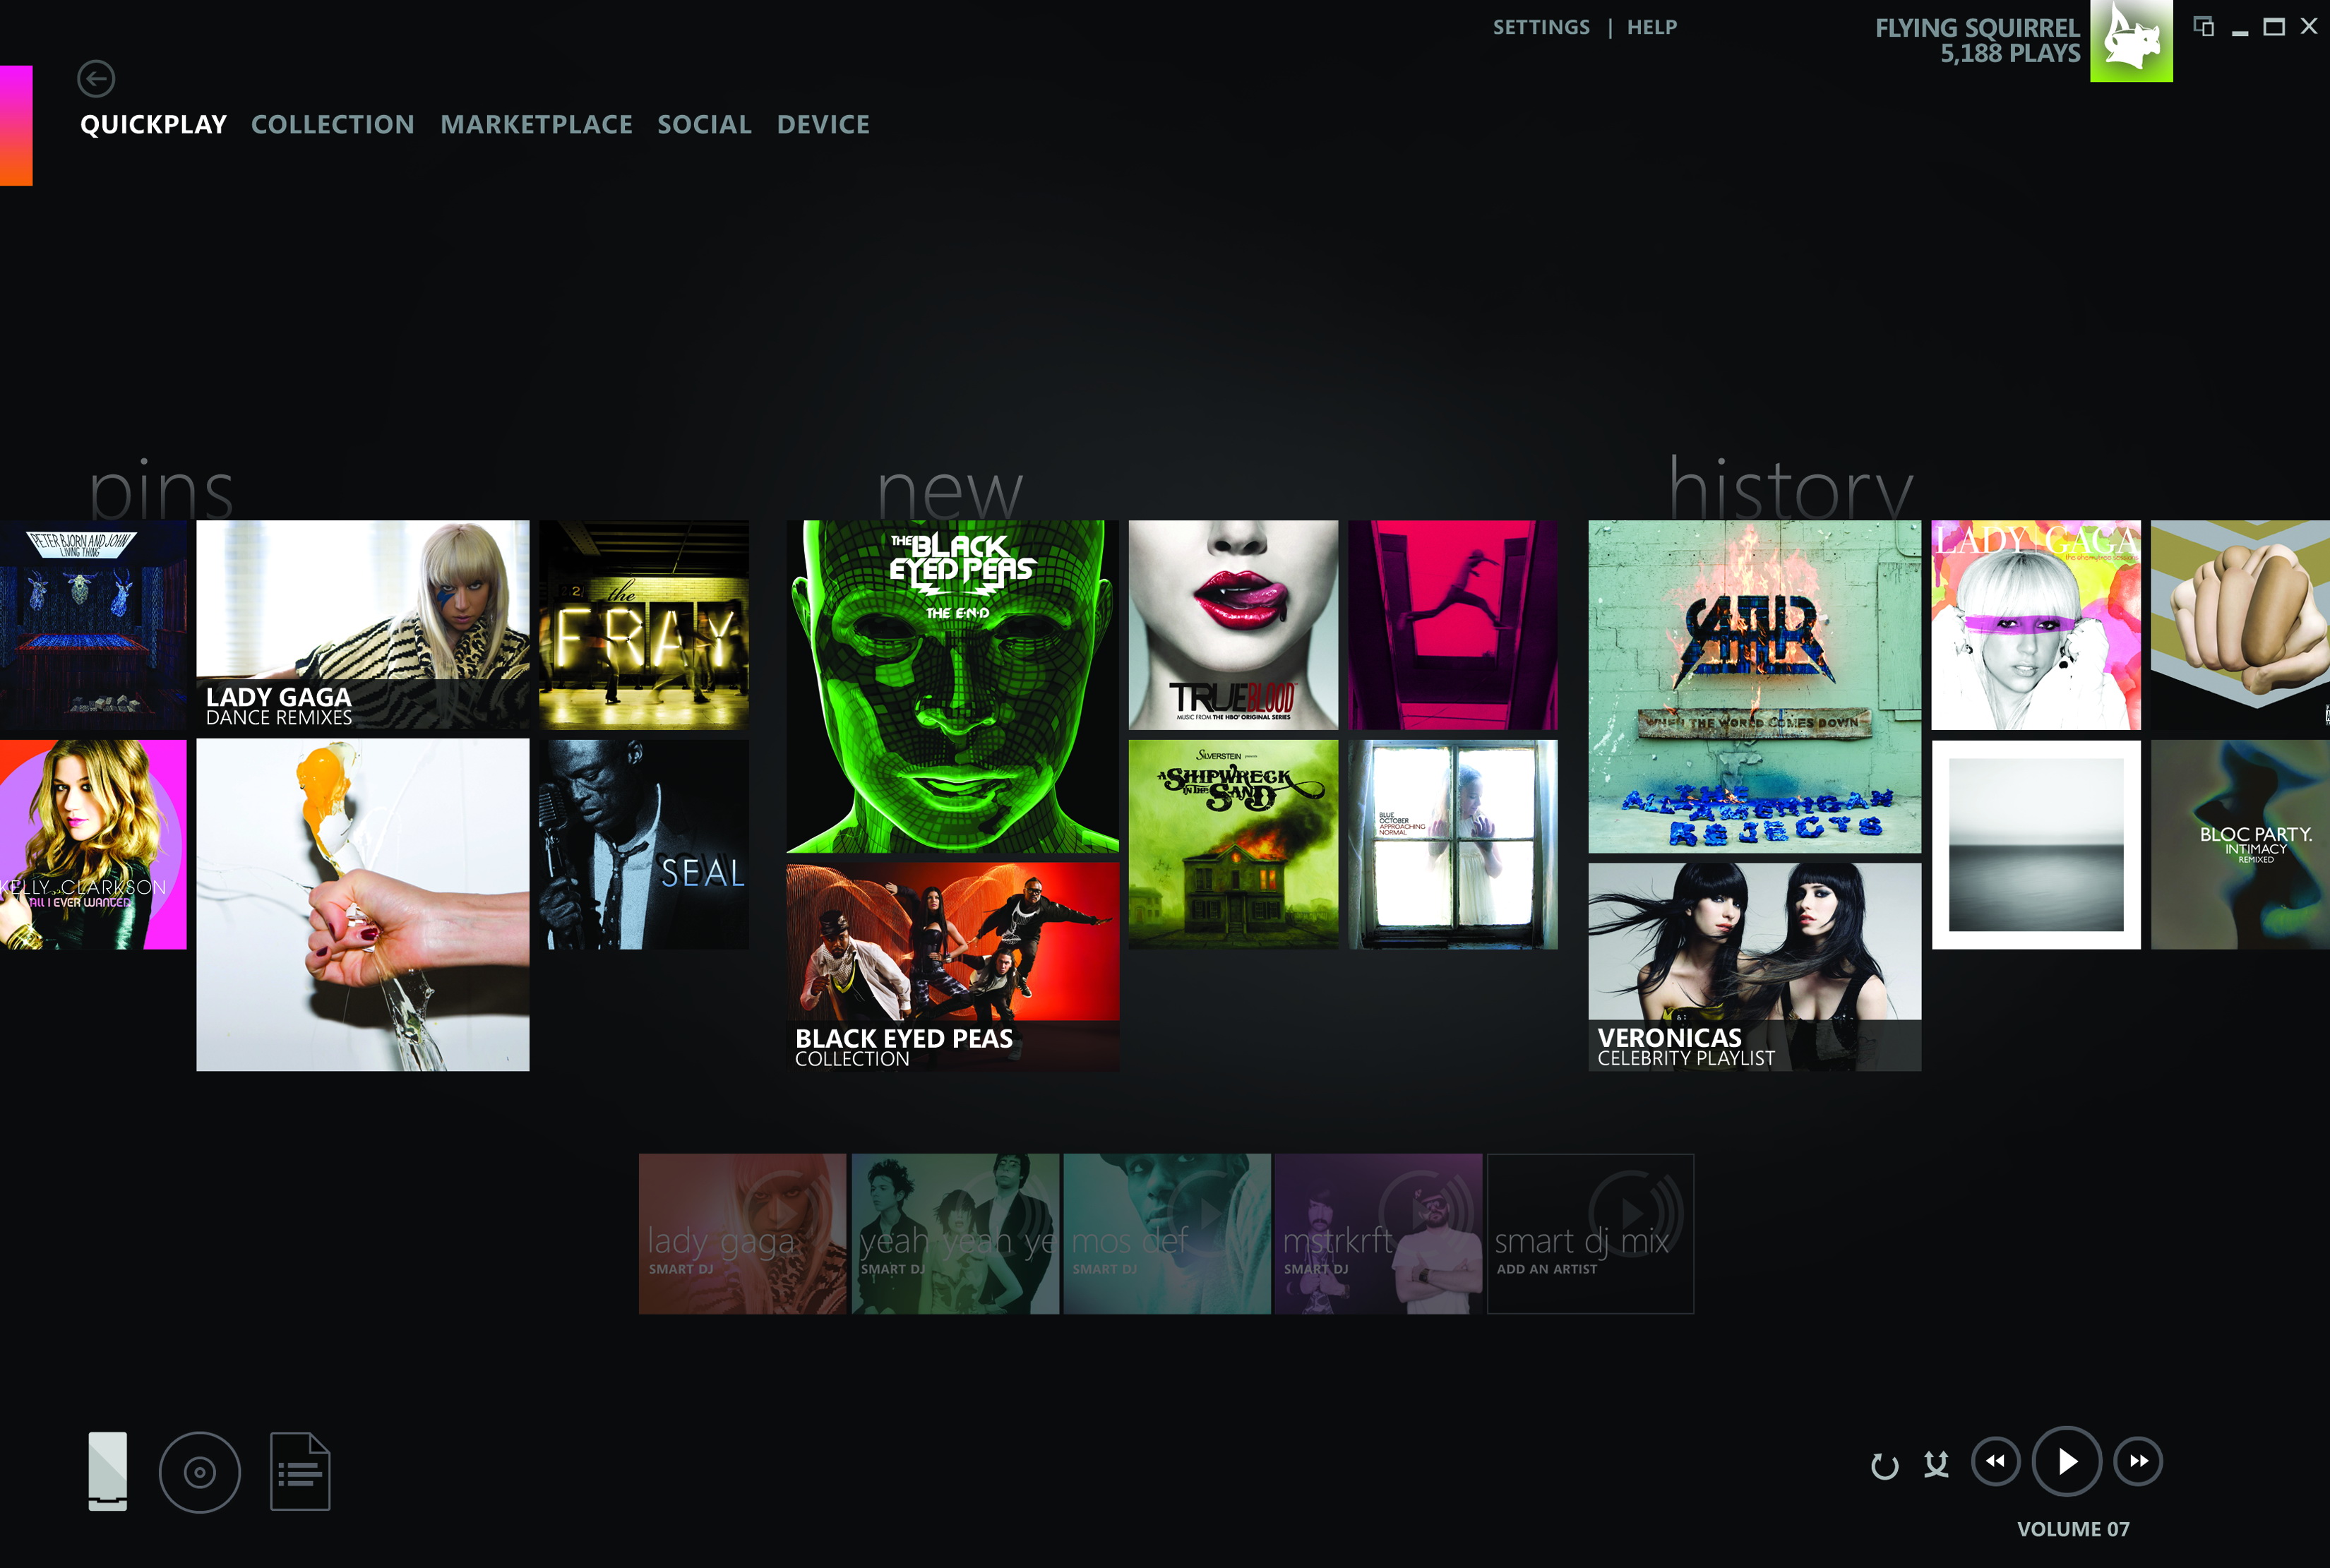Select the QUICKPLAY tab
This screenshot has width=2330, height=1568.
click(153, 123)
